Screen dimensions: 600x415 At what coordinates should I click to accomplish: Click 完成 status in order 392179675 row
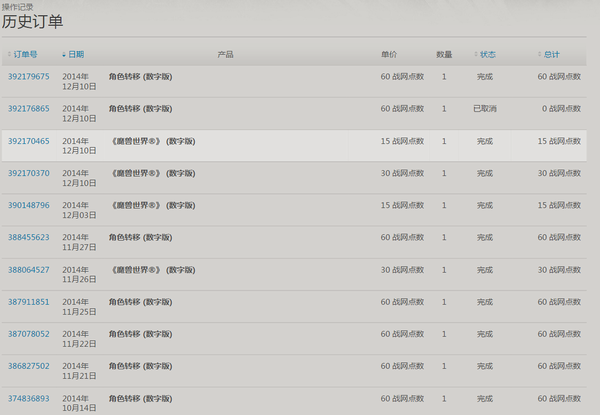point(485,76)
